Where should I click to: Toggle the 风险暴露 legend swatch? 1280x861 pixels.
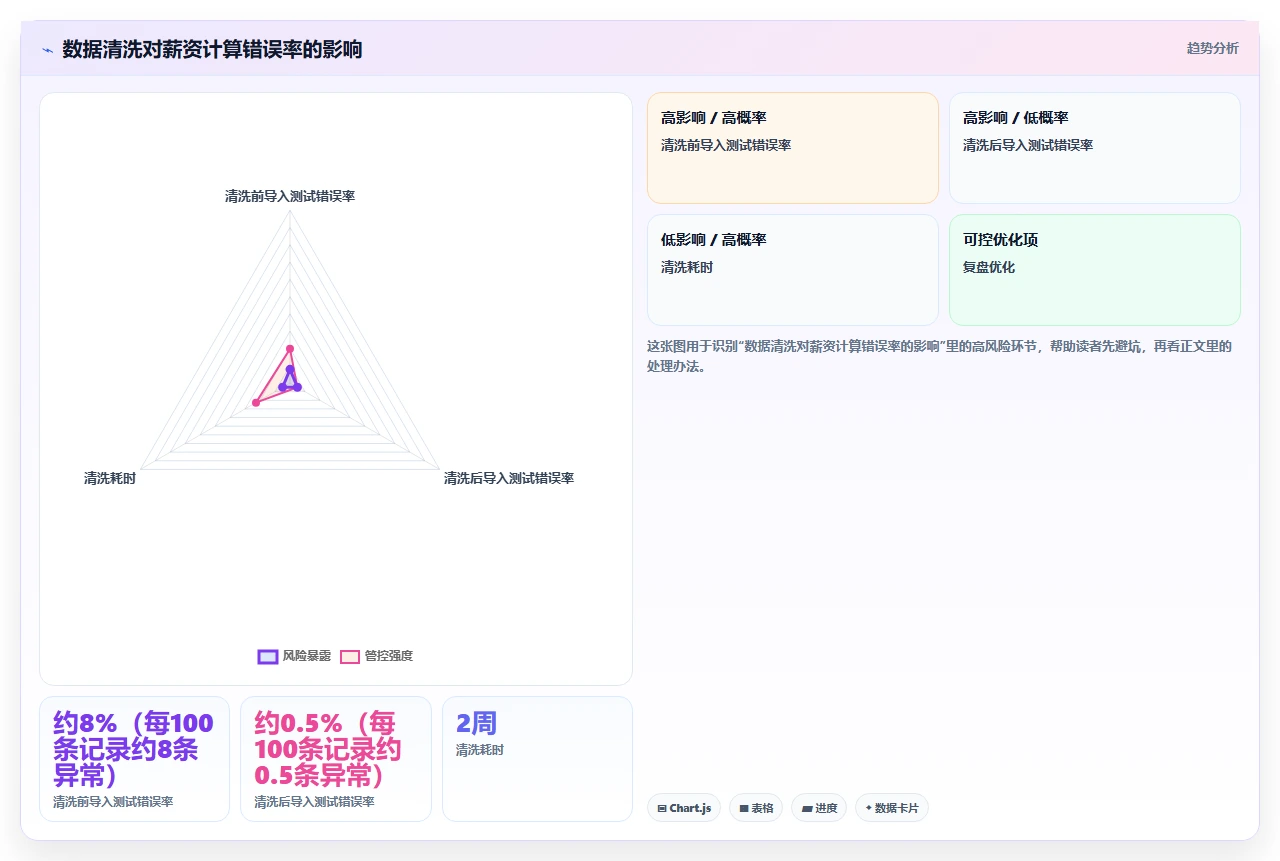click(x=267, y=656)
